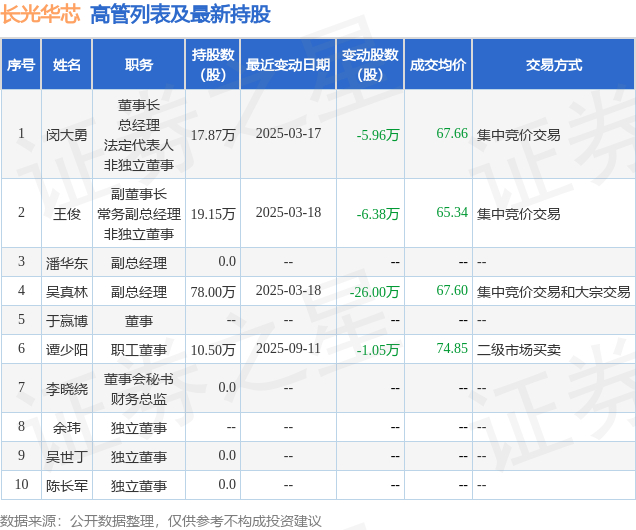This screenshot has width=636, height=530.
Task: Select the 变动股数(股) column header
Action: click(x=370, y=64)
